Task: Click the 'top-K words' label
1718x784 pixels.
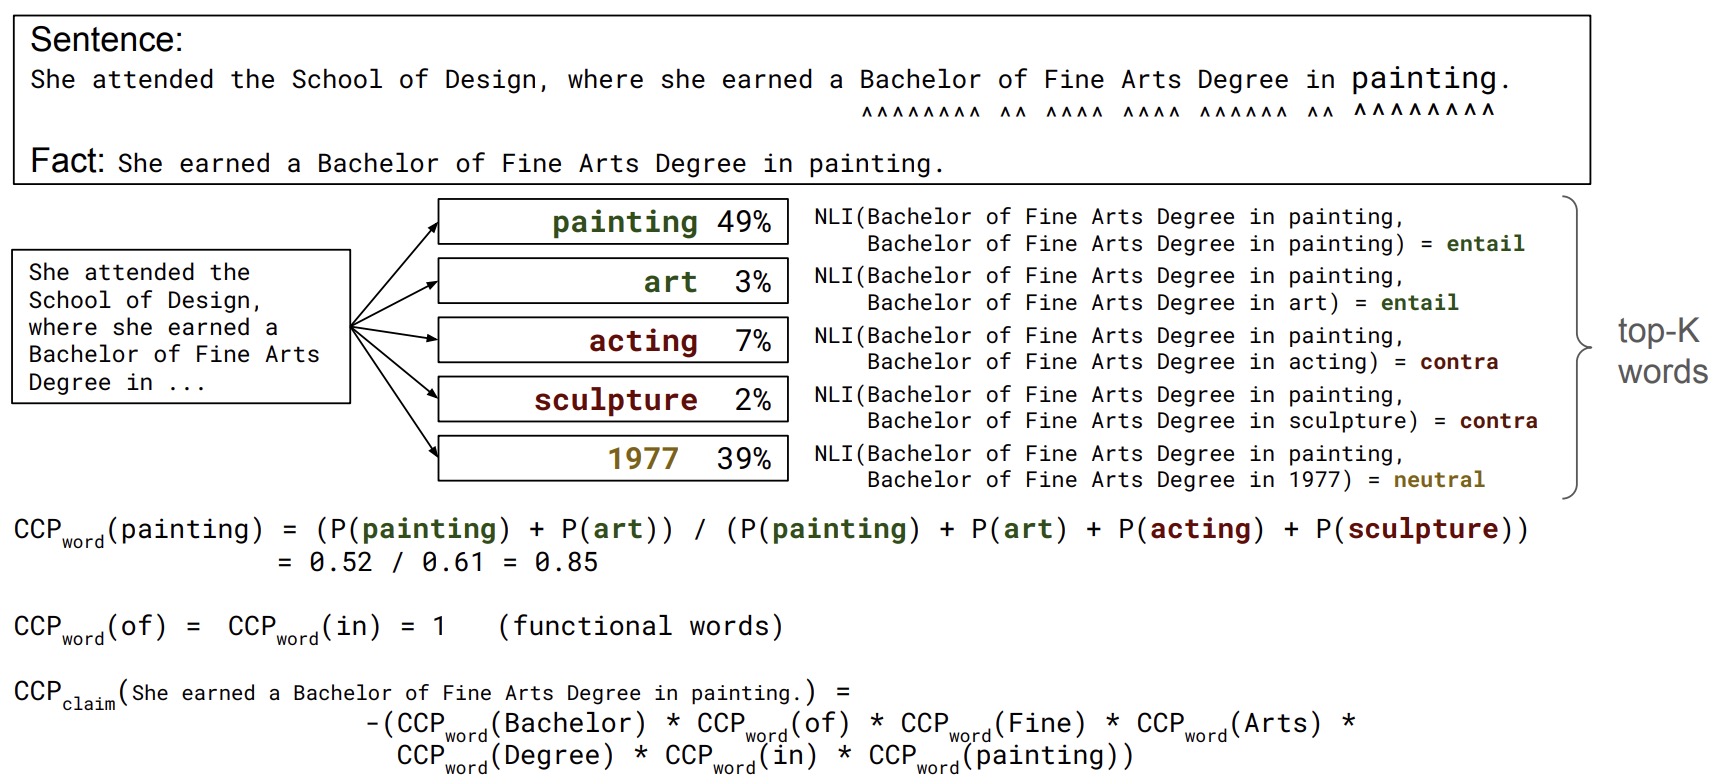Action: [1661, 351]
